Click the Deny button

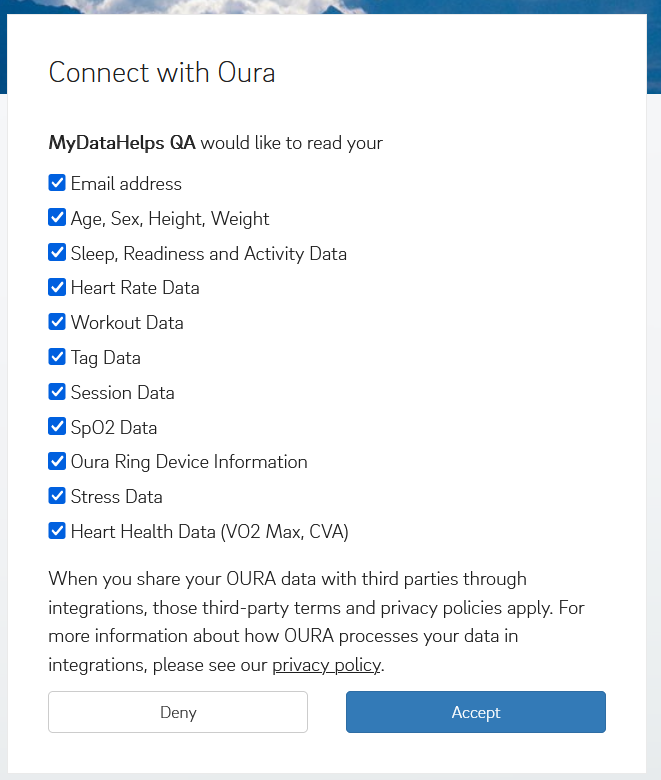pyautogui.click(x=178, y=712)
